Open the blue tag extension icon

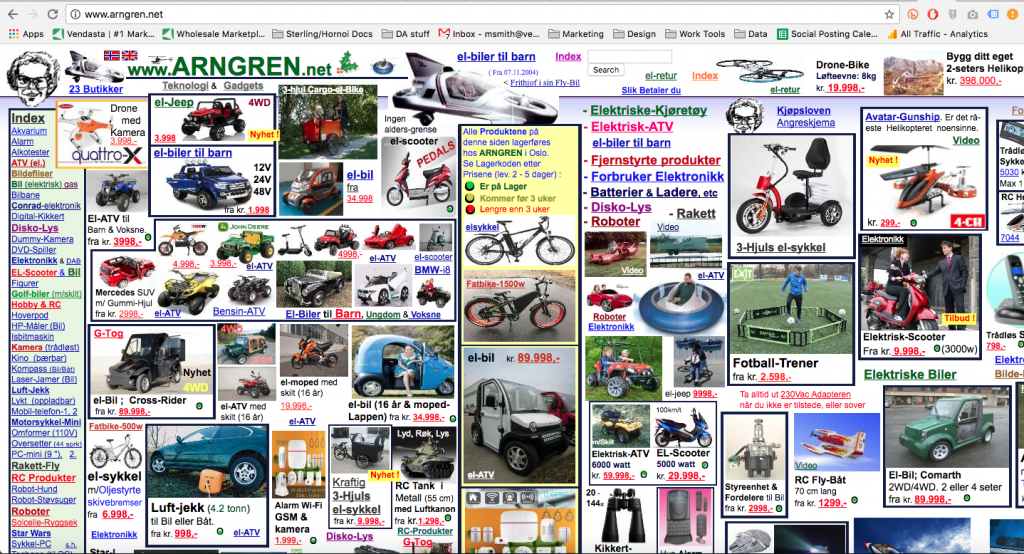point(993,14)
